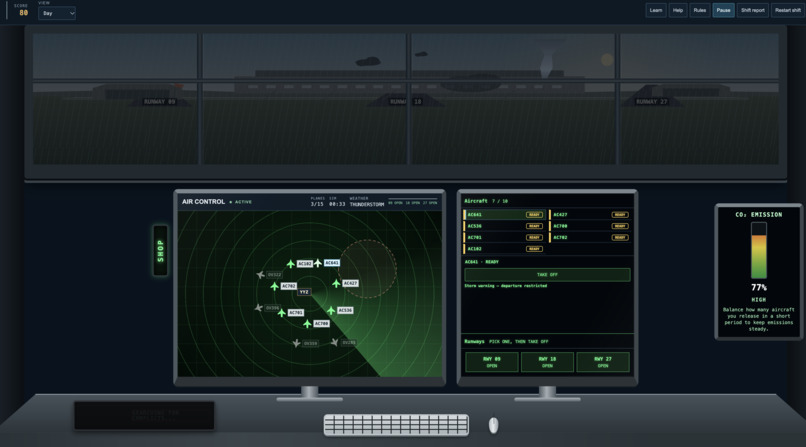Open the Help menu

point(678,10)
